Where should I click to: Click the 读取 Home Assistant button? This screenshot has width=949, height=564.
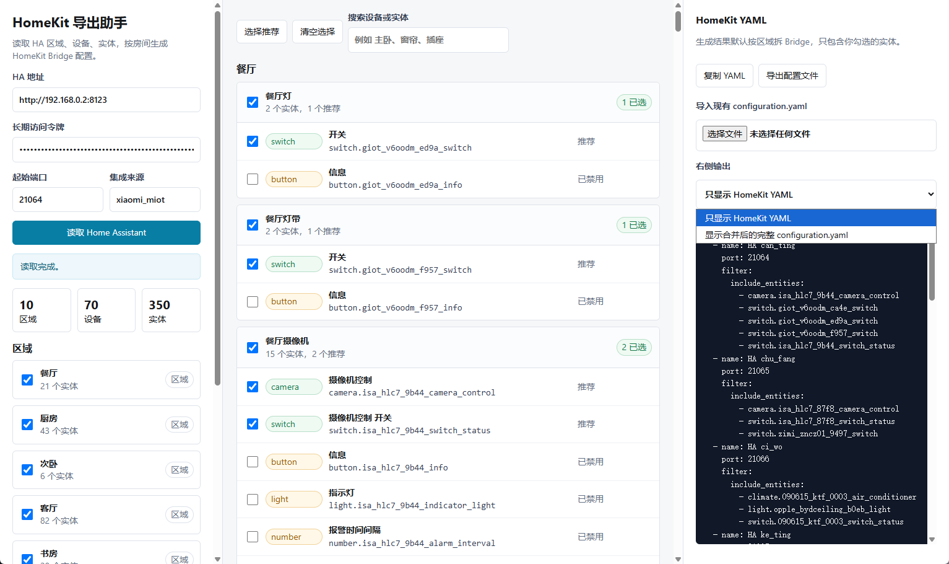click(107, 232)
